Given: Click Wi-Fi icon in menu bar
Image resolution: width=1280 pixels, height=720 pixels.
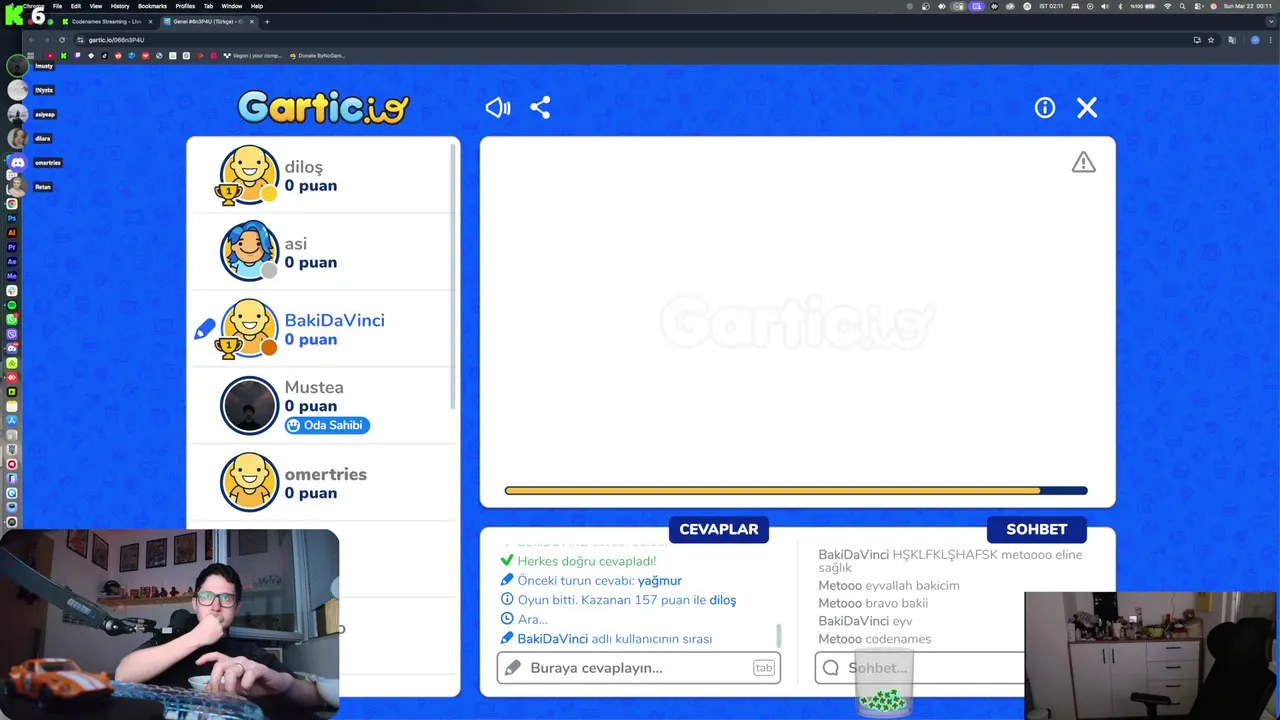Looking at the screenshot, I should click(x=1167, y=6).
